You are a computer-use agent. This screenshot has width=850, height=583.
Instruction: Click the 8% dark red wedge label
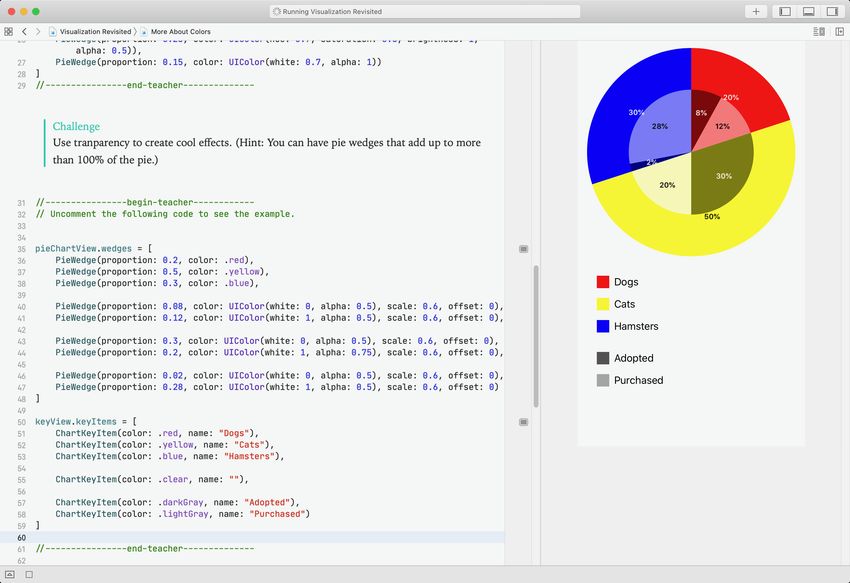[x=701, y=113]
